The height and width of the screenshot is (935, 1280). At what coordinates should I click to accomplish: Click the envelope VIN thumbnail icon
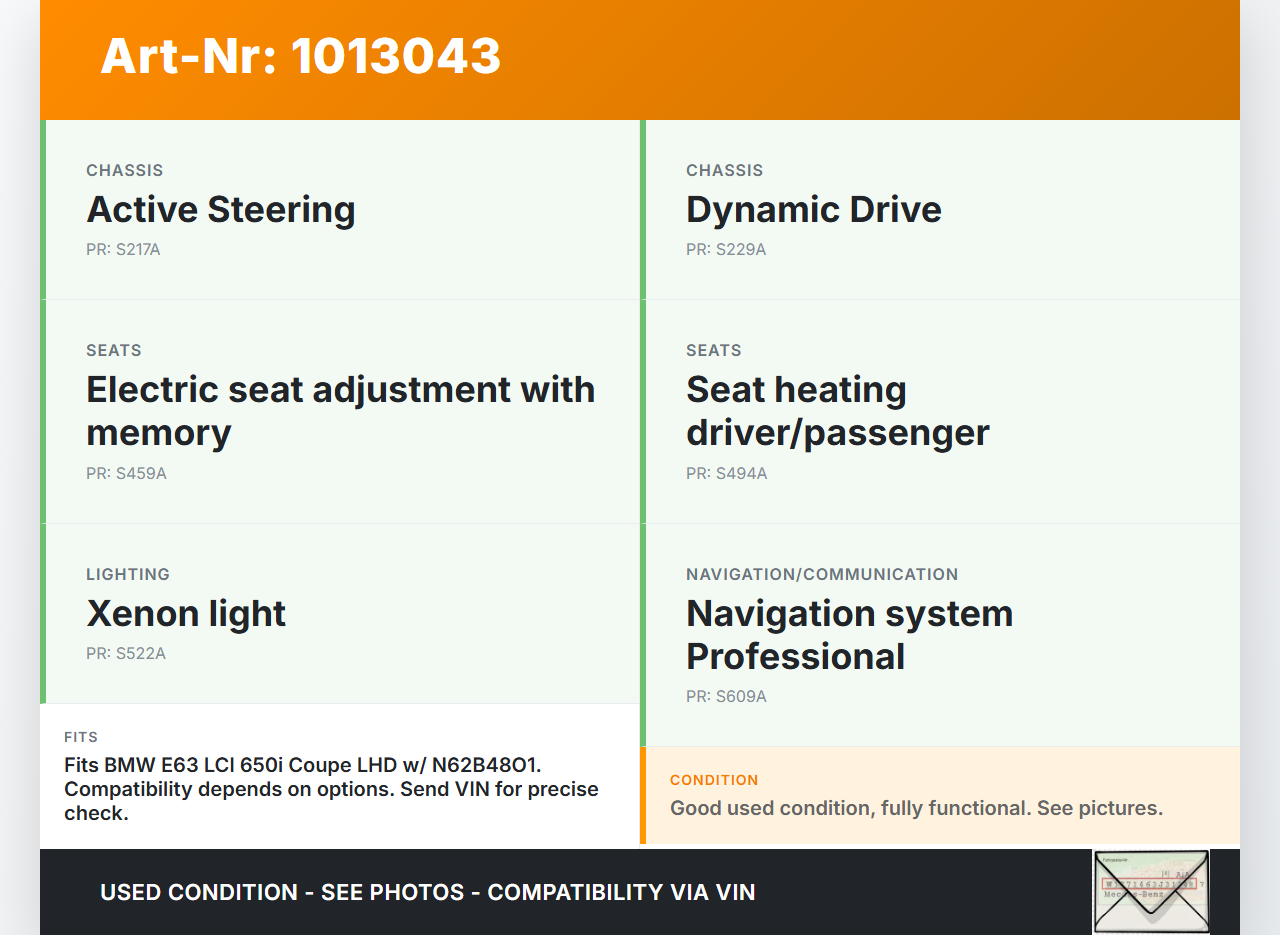(x=1151, y=891)
